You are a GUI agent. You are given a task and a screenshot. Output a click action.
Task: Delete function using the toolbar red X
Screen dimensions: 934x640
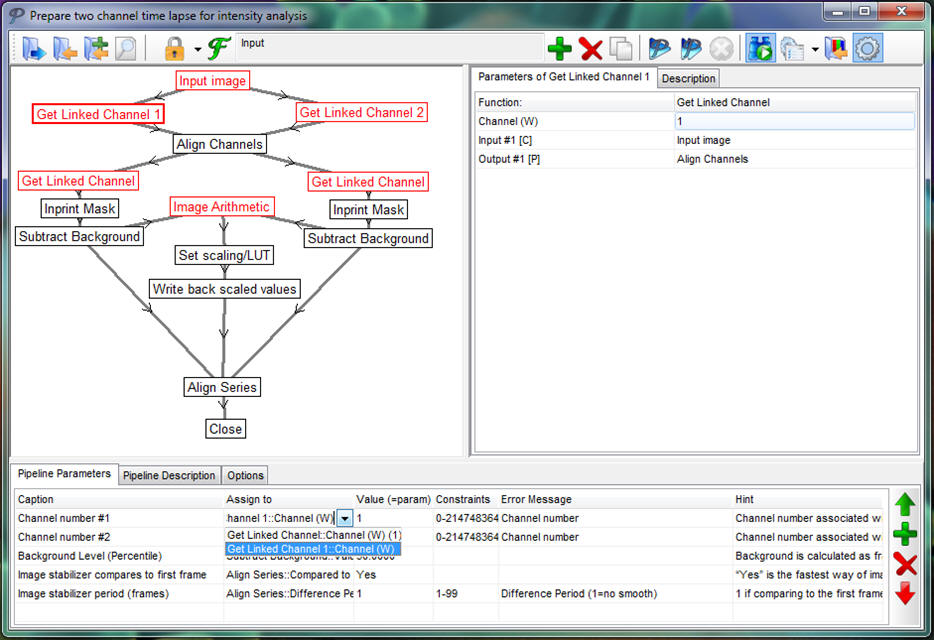590,49
